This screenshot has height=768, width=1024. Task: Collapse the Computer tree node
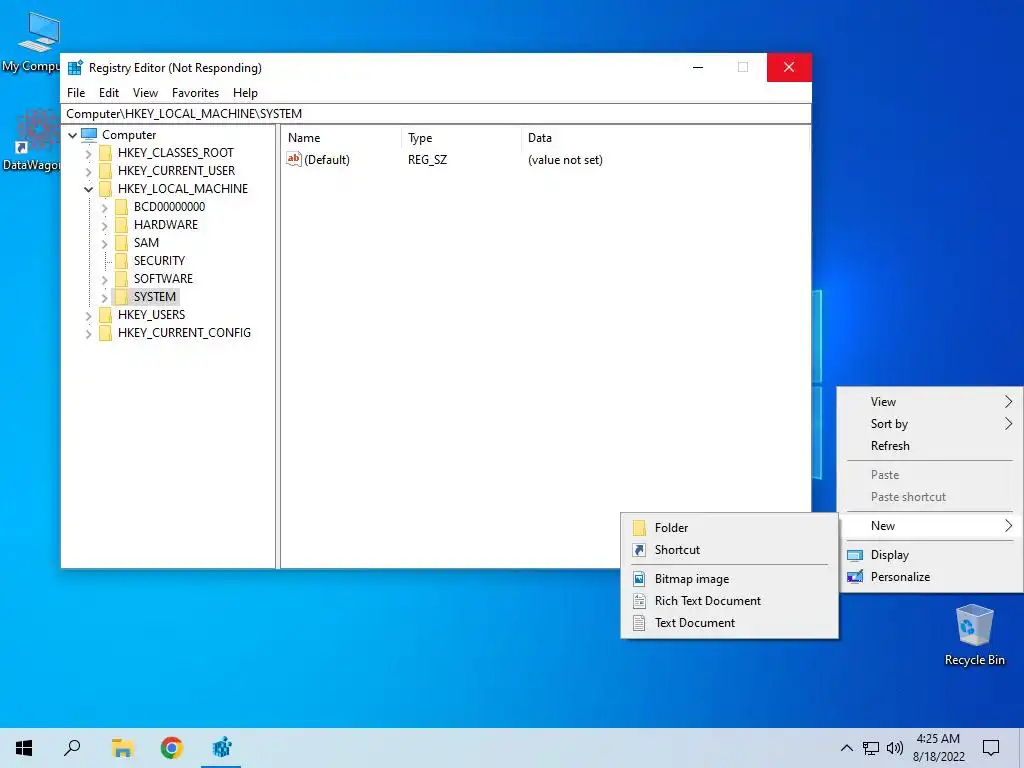(72, 135)
